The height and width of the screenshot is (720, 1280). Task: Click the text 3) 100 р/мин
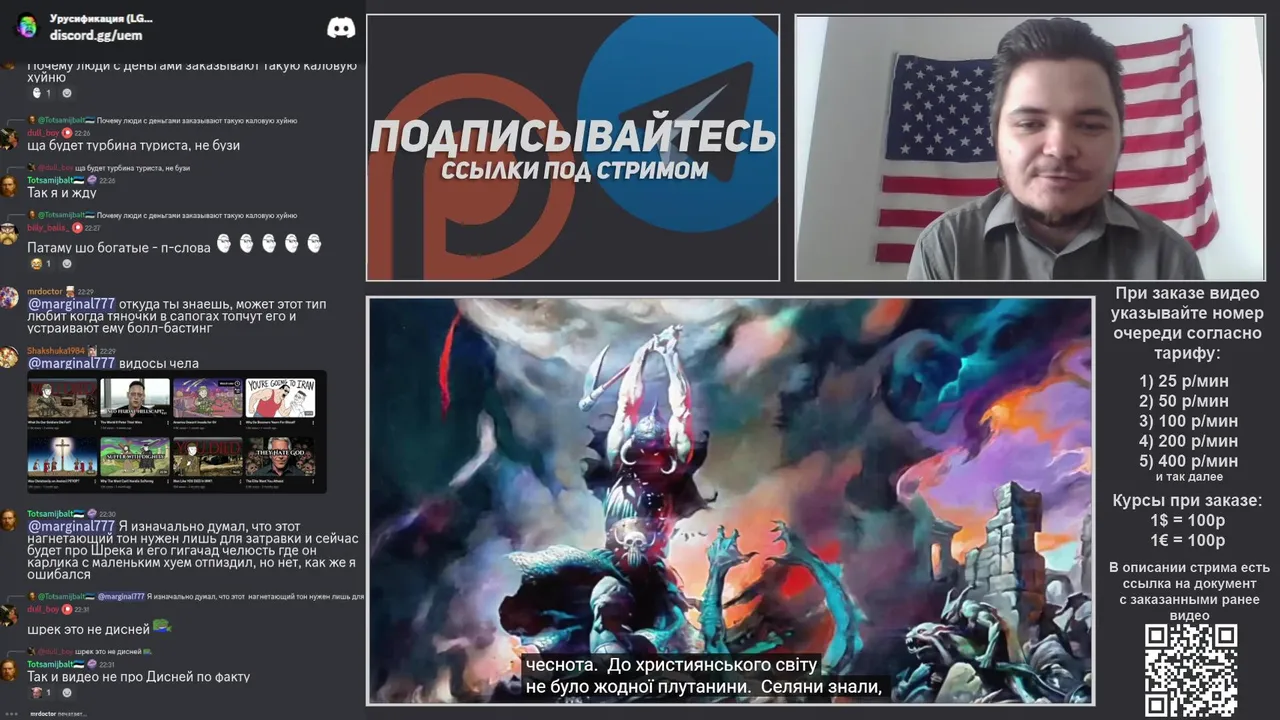pyautogui.click(x=1188, y=421)
